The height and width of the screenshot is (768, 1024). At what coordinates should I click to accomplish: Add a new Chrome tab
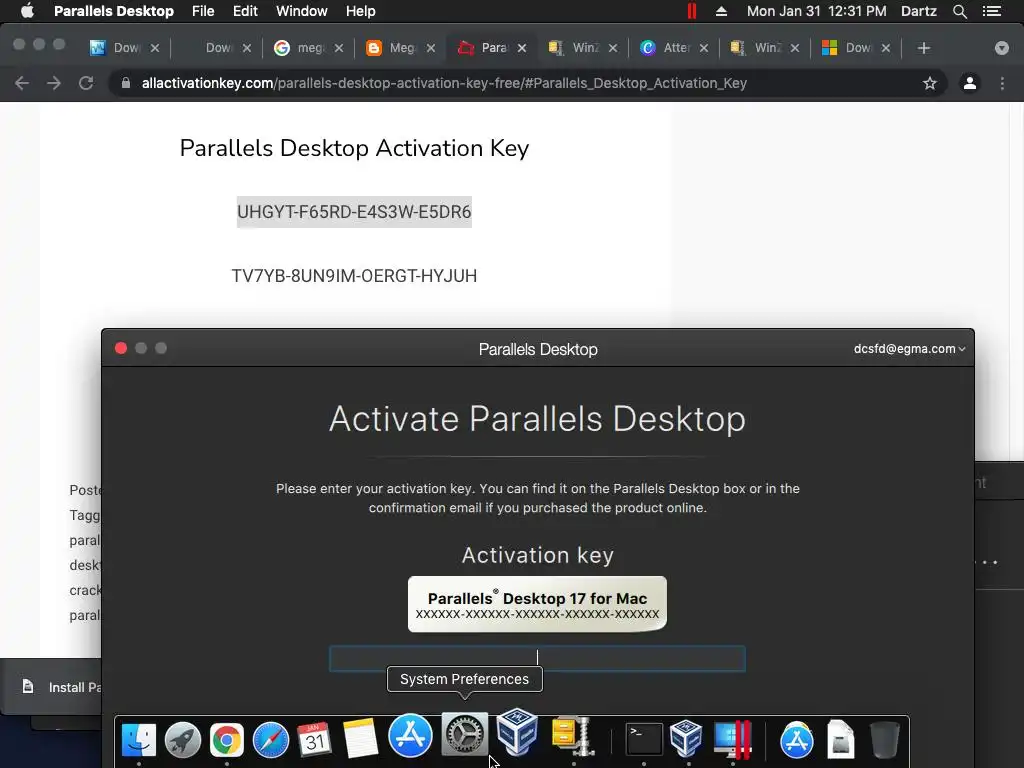pos(923,48)
